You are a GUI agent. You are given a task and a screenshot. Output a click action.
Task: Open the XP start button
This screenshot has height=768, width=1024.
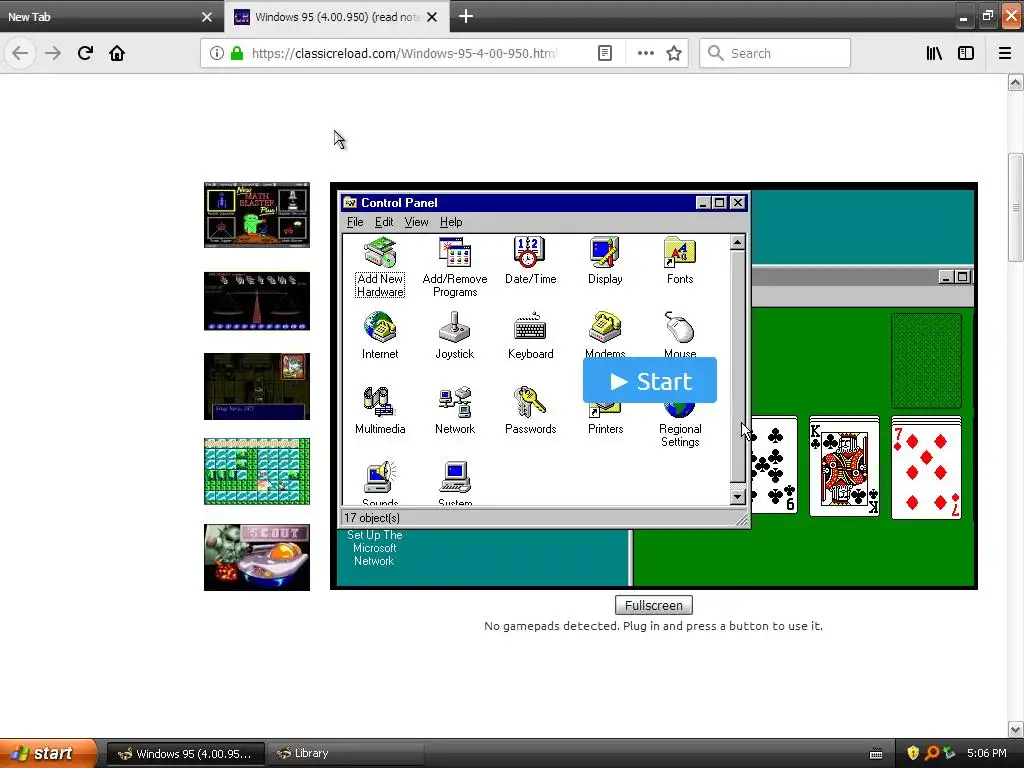coord(48,753)
